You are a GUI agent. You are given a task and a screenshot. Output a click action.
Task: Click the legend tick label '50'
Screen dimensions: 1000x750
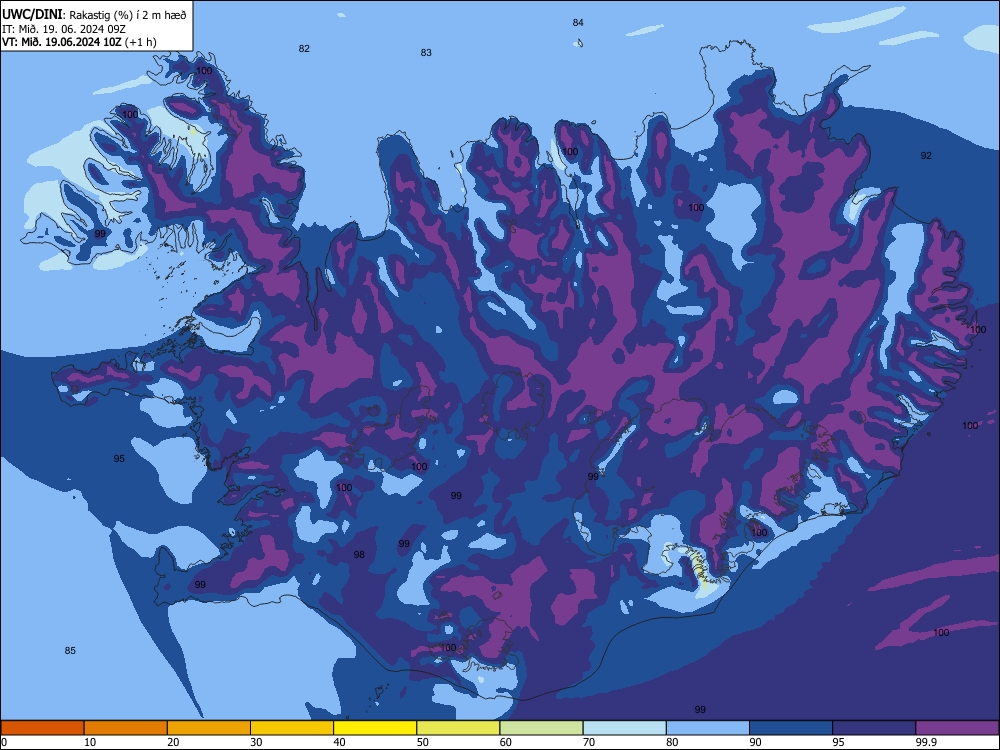423,742
